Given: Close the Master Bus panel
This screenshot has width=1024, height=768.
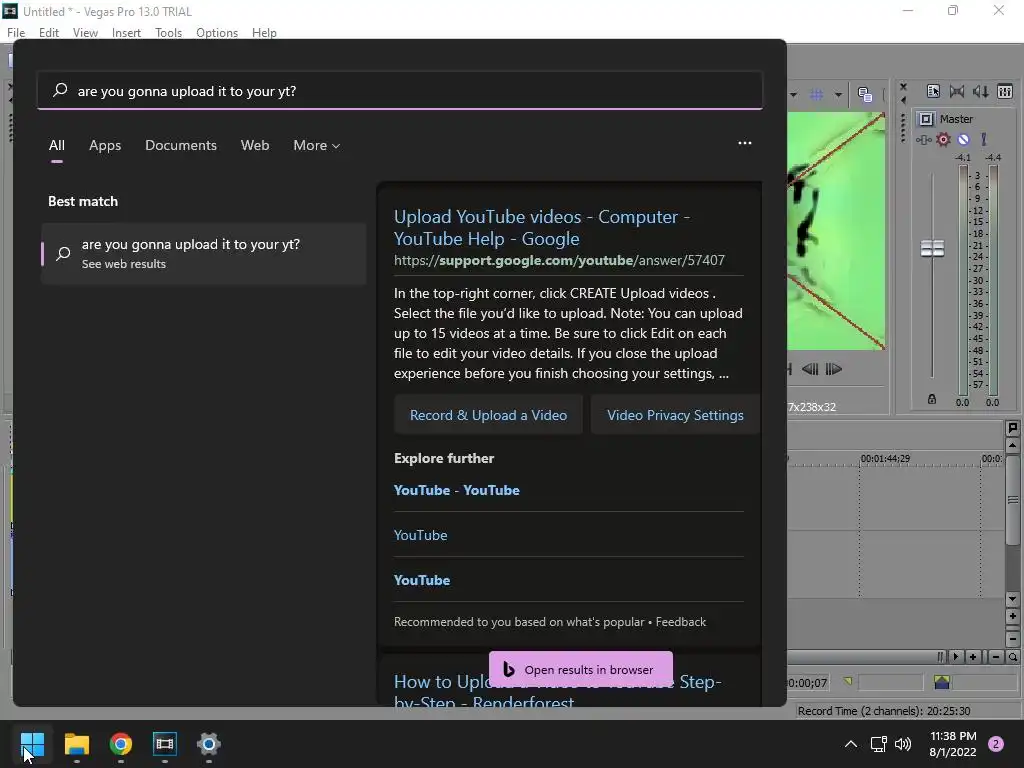Looking at the screenshot, I should tap(903, 86).
